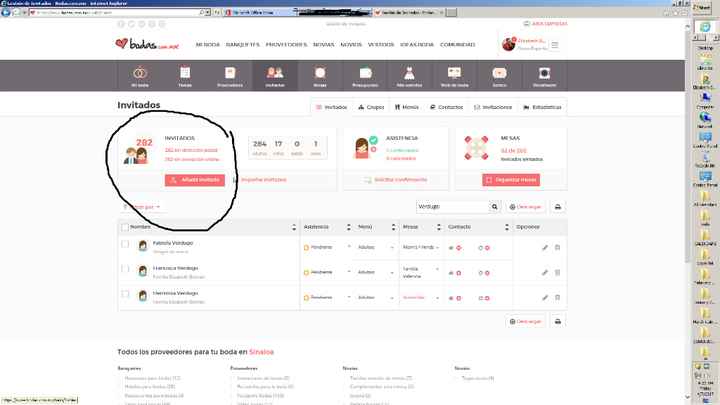Viewport: 720px width, 405px height.
Task: Click the printer icon above the guest table
Action: point(558,207)
